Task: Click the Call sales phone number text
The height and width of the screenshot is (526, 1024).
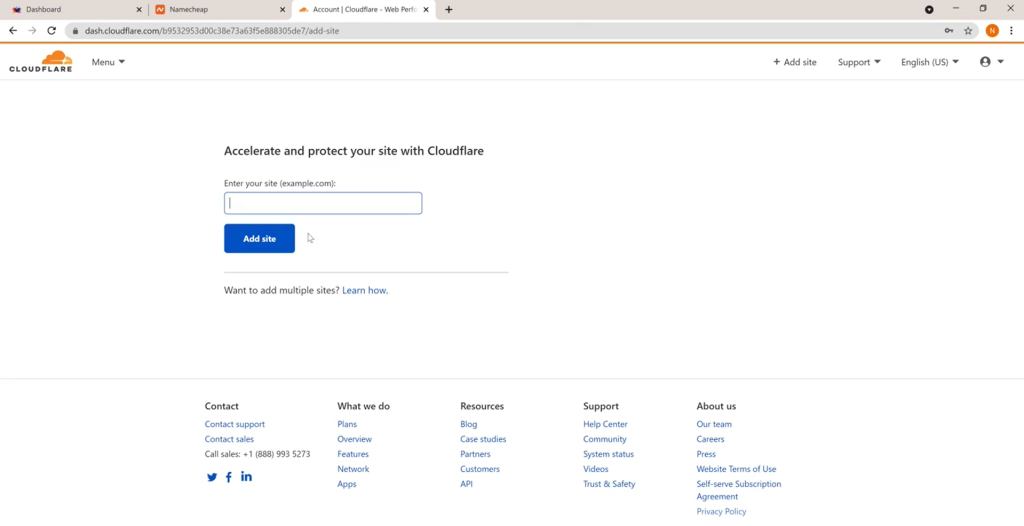Action: coord(257,454)
